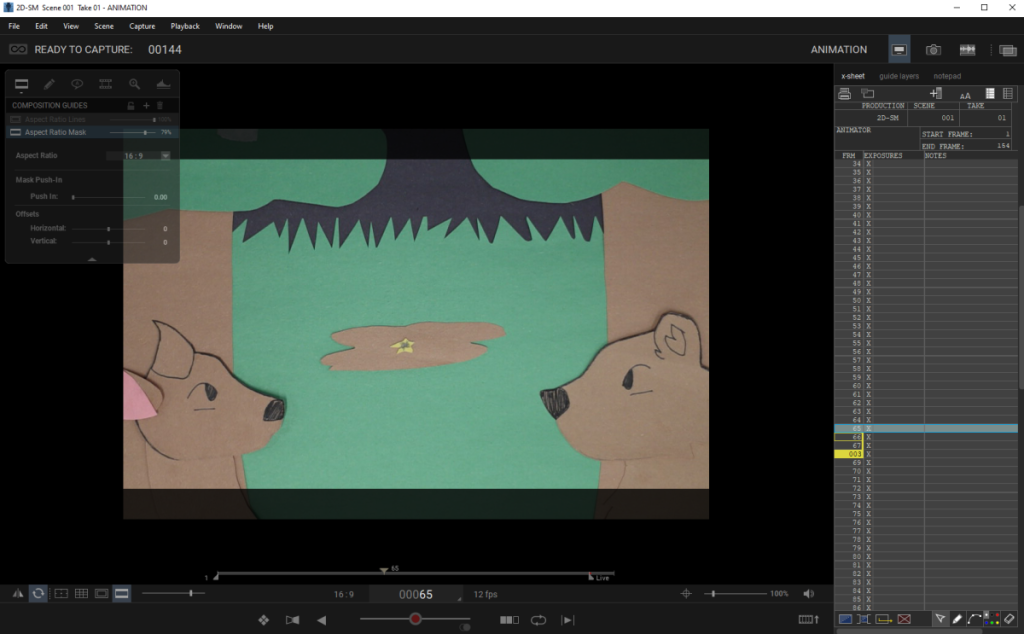Adjust Aspect Ratio Mask opacity slider

[x=133, y=132]
